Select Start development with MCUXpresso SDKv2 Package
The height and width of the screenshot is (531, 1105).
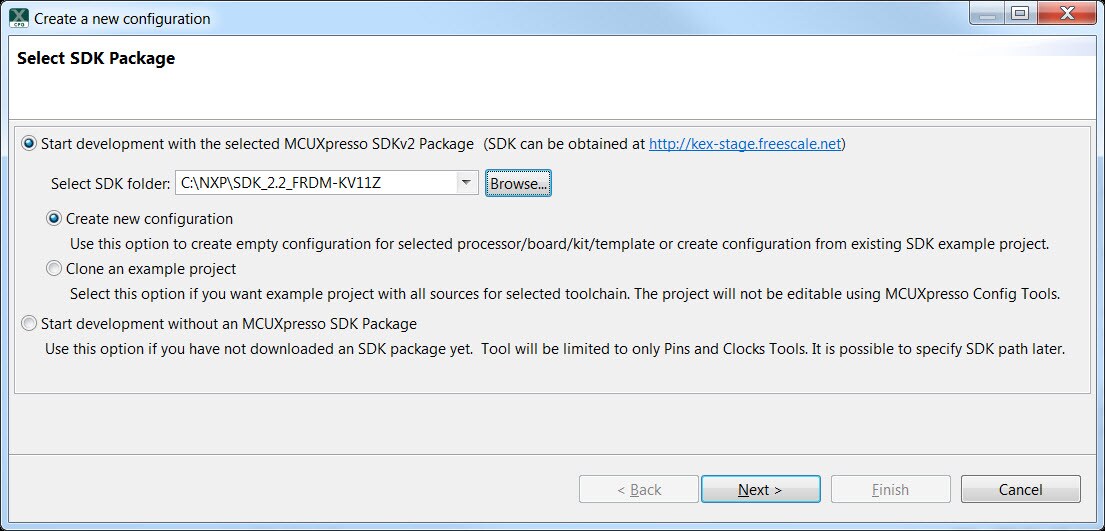pos(28,144)
